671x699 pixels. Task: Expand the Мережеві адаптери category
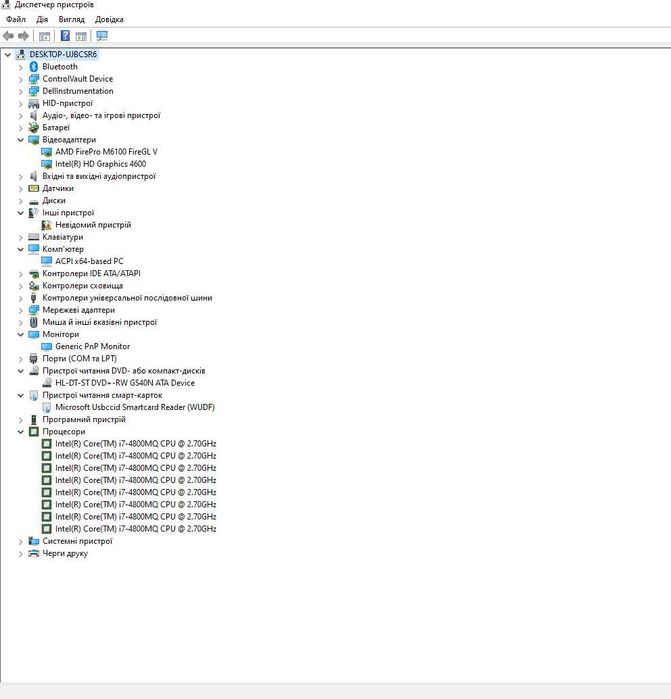click(x=21, y=311)
